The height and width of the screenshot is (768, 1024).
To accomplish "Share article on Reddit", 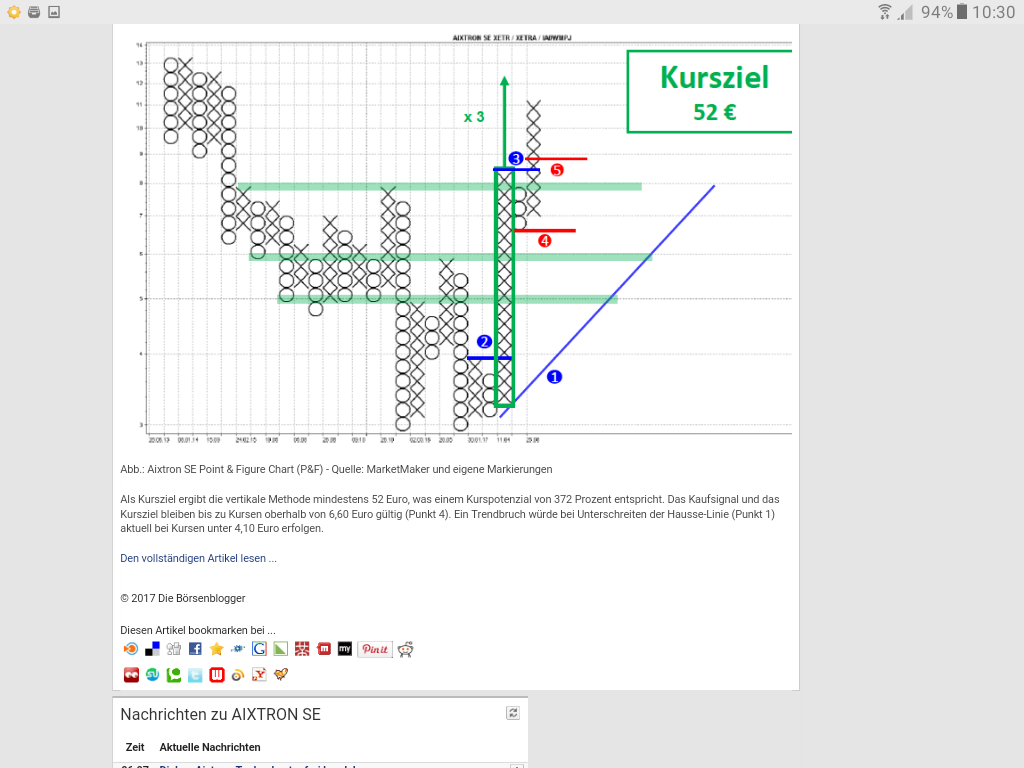I will [x=406, y=649].
